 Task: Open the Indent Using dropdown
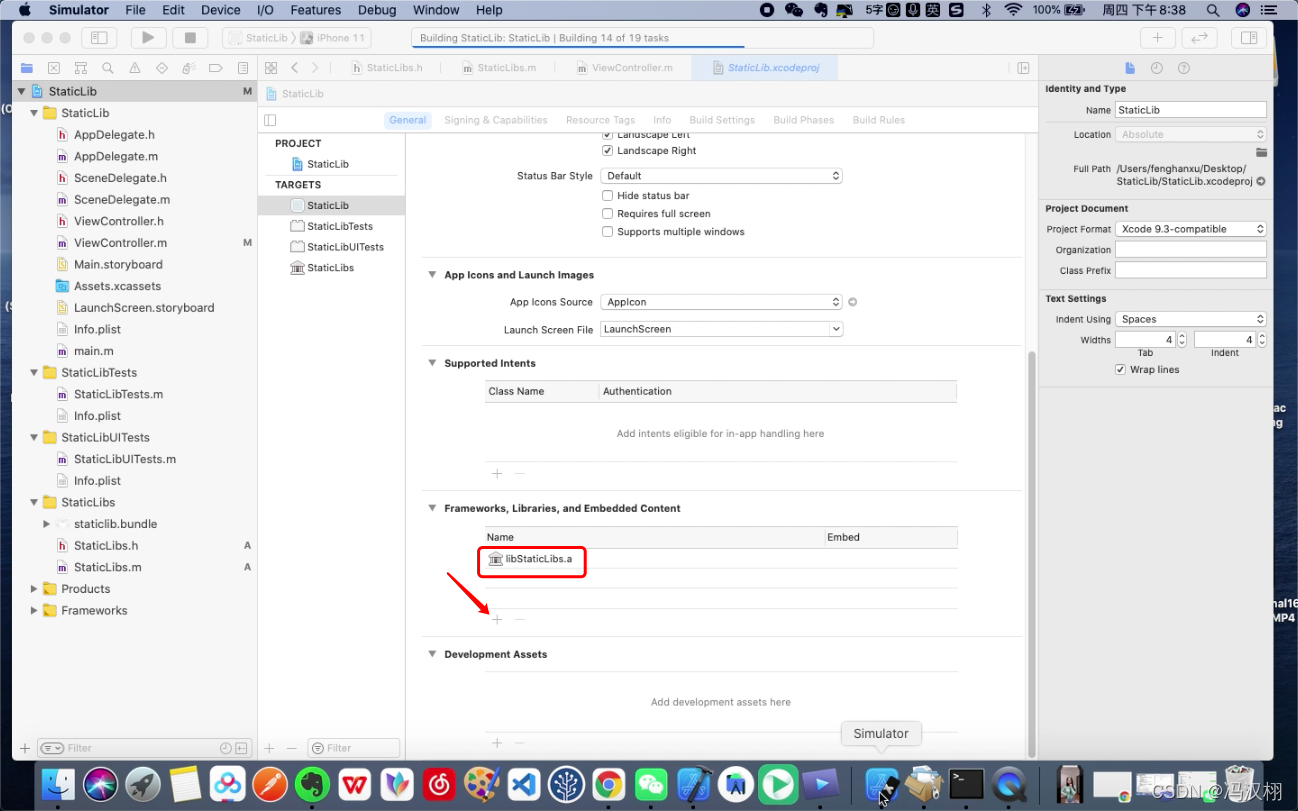pyautogui.click(x=1191, y=320)
